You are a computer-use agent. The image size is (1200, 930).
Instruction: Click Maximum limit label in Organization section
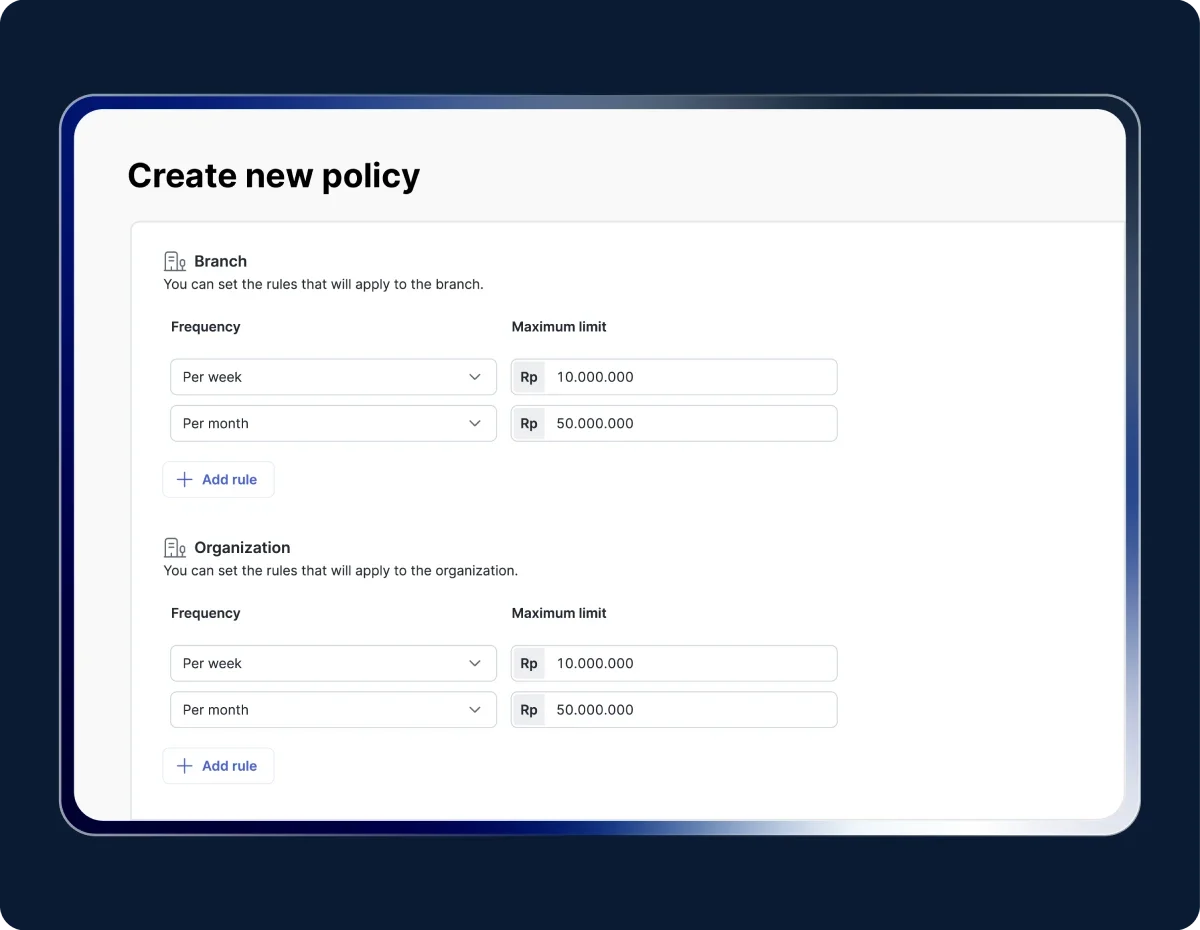[x=559, y=613]
